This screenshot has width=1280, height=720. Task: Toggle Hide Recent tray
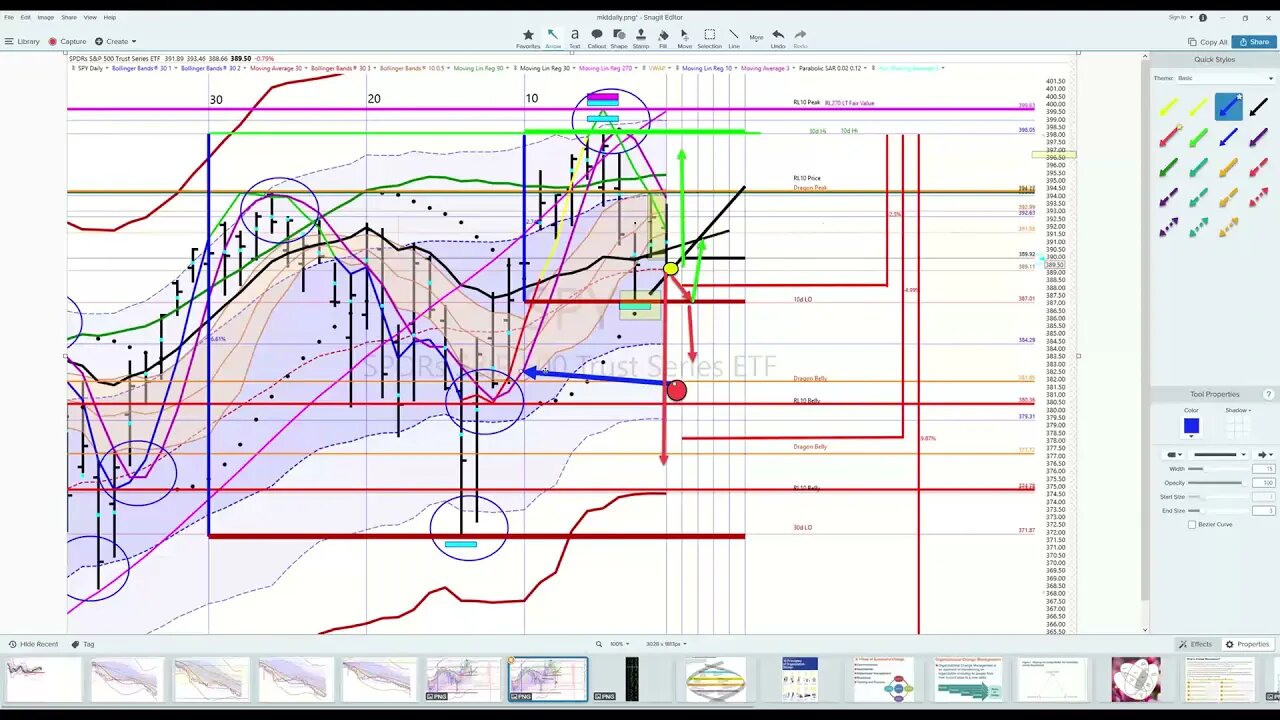click(33, 644)
